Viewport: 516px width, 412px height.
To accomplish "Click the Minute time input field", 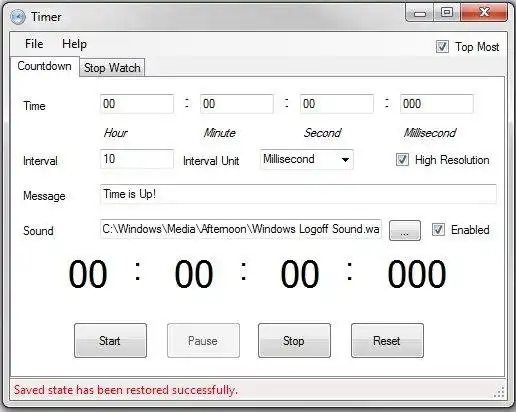I will (x=237, y=104).
